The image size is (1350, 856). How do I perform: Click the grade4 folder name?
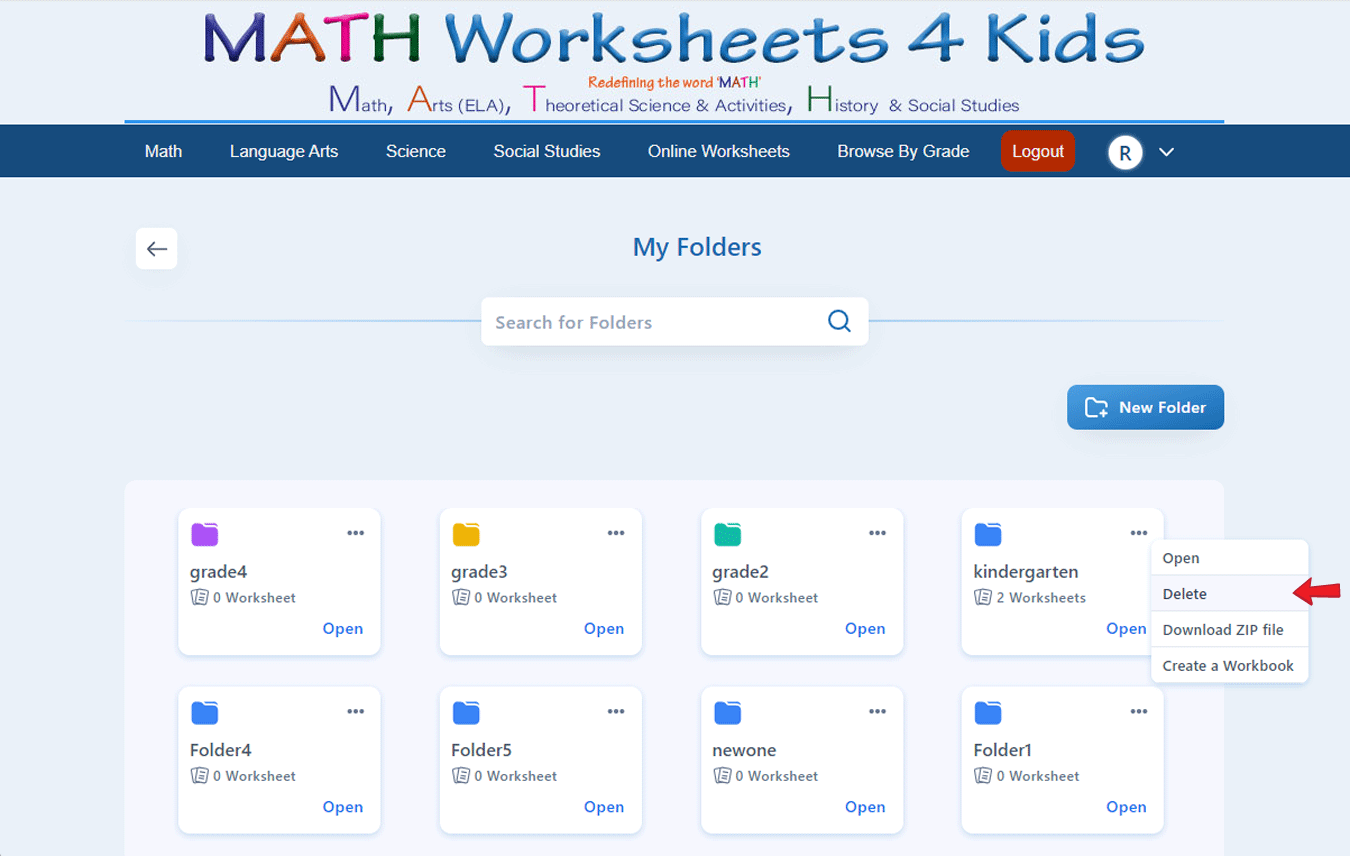coord(218,572)
